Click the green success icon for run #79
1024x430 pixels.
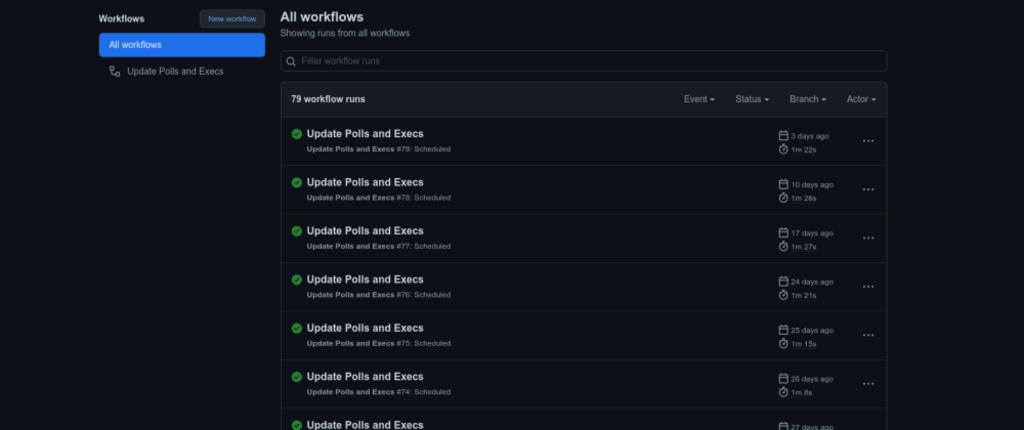pos(296,134)
